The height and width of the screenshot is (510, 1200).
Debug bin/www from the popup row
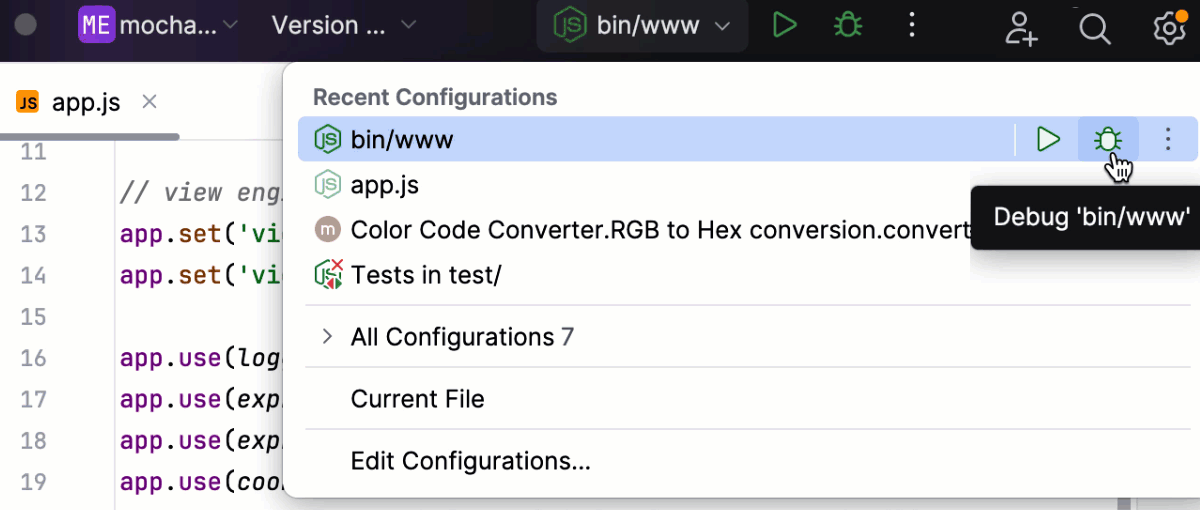point(1107,140)
